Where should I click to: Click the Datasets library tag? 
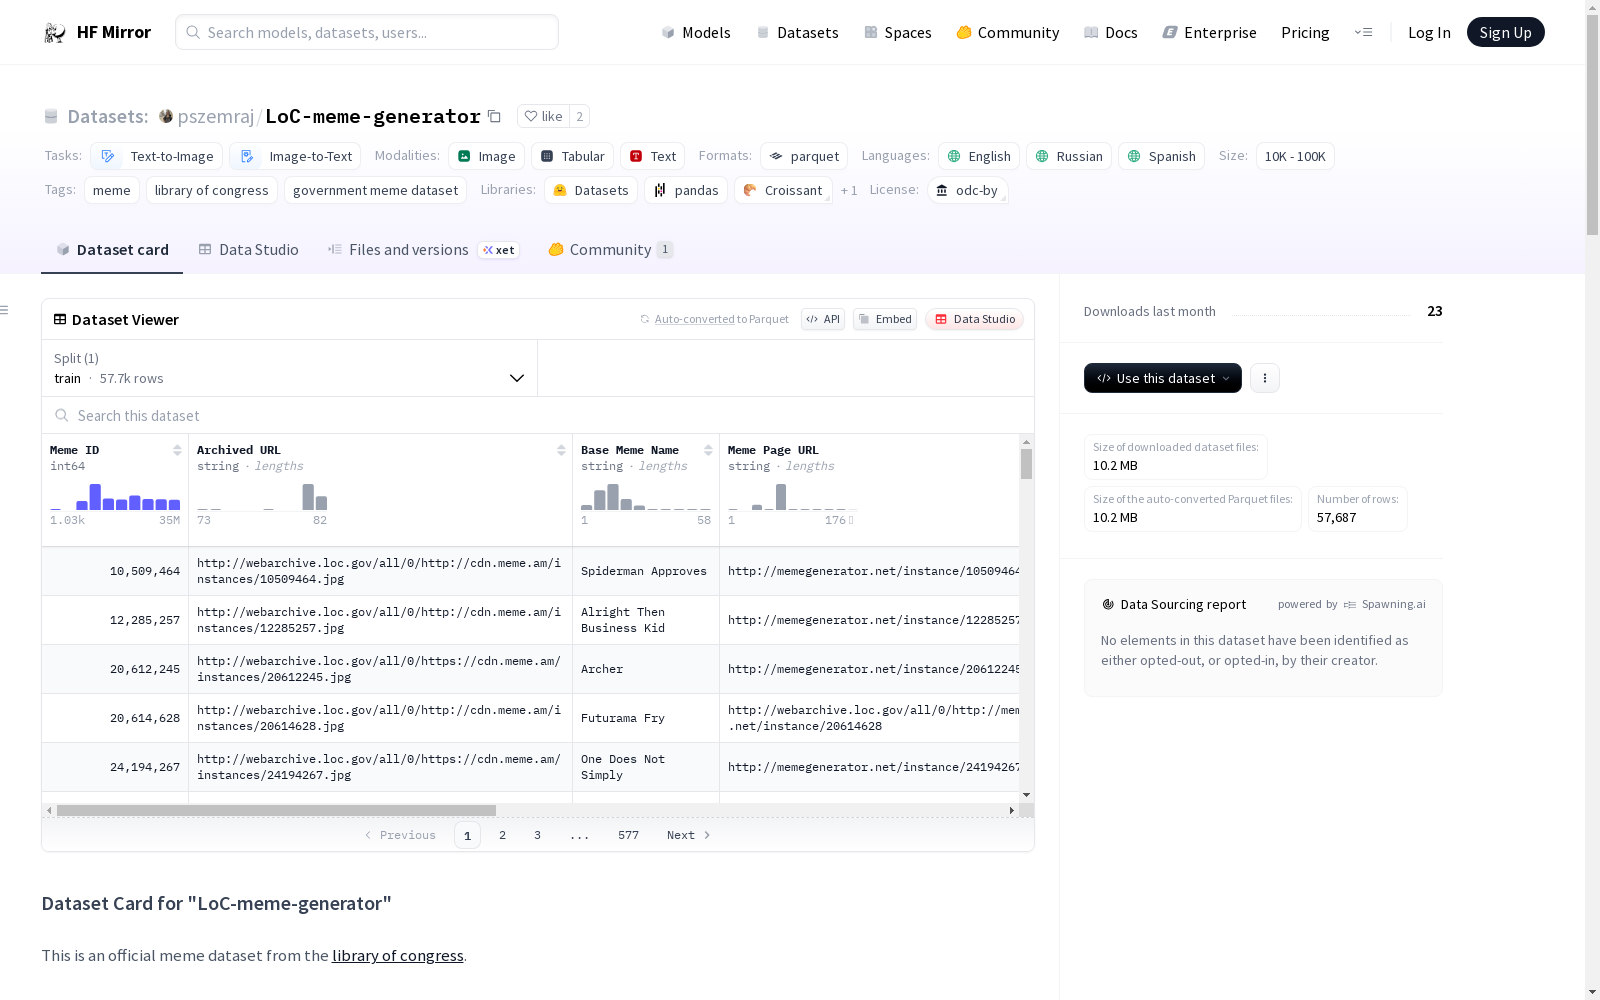pos(591,190)
